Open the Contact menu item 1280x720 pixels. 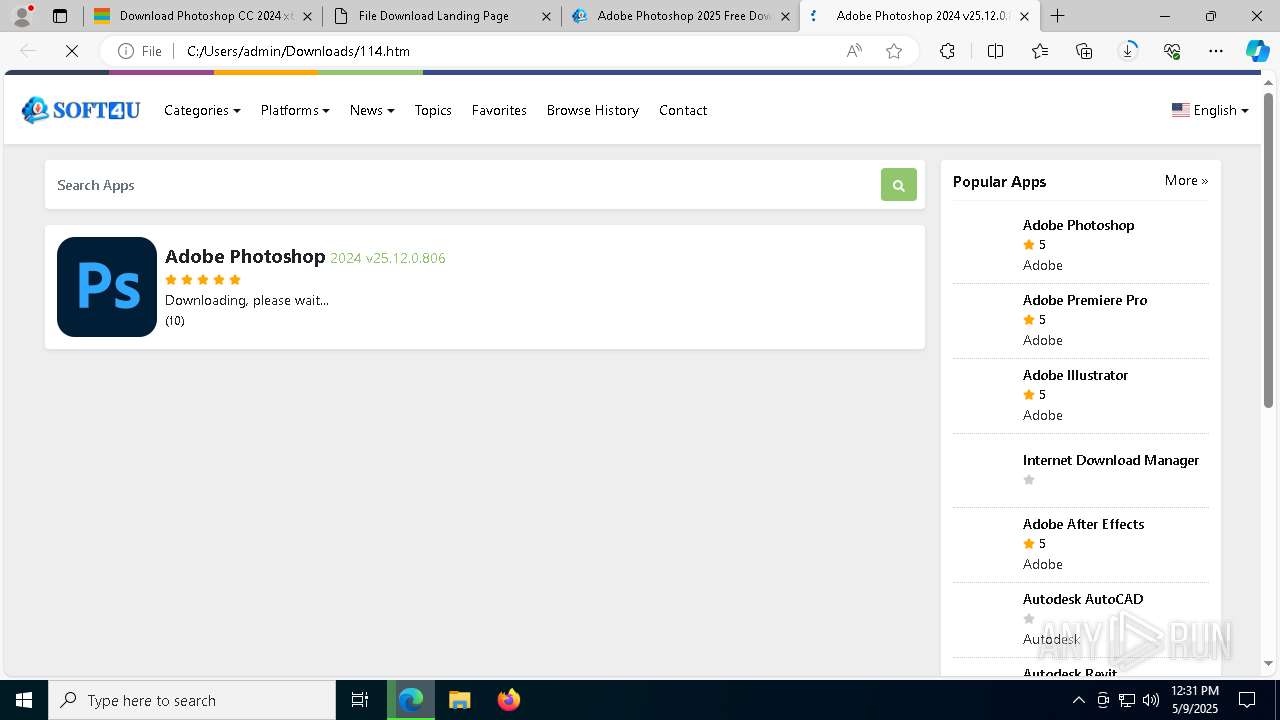(x=683, y=110)
